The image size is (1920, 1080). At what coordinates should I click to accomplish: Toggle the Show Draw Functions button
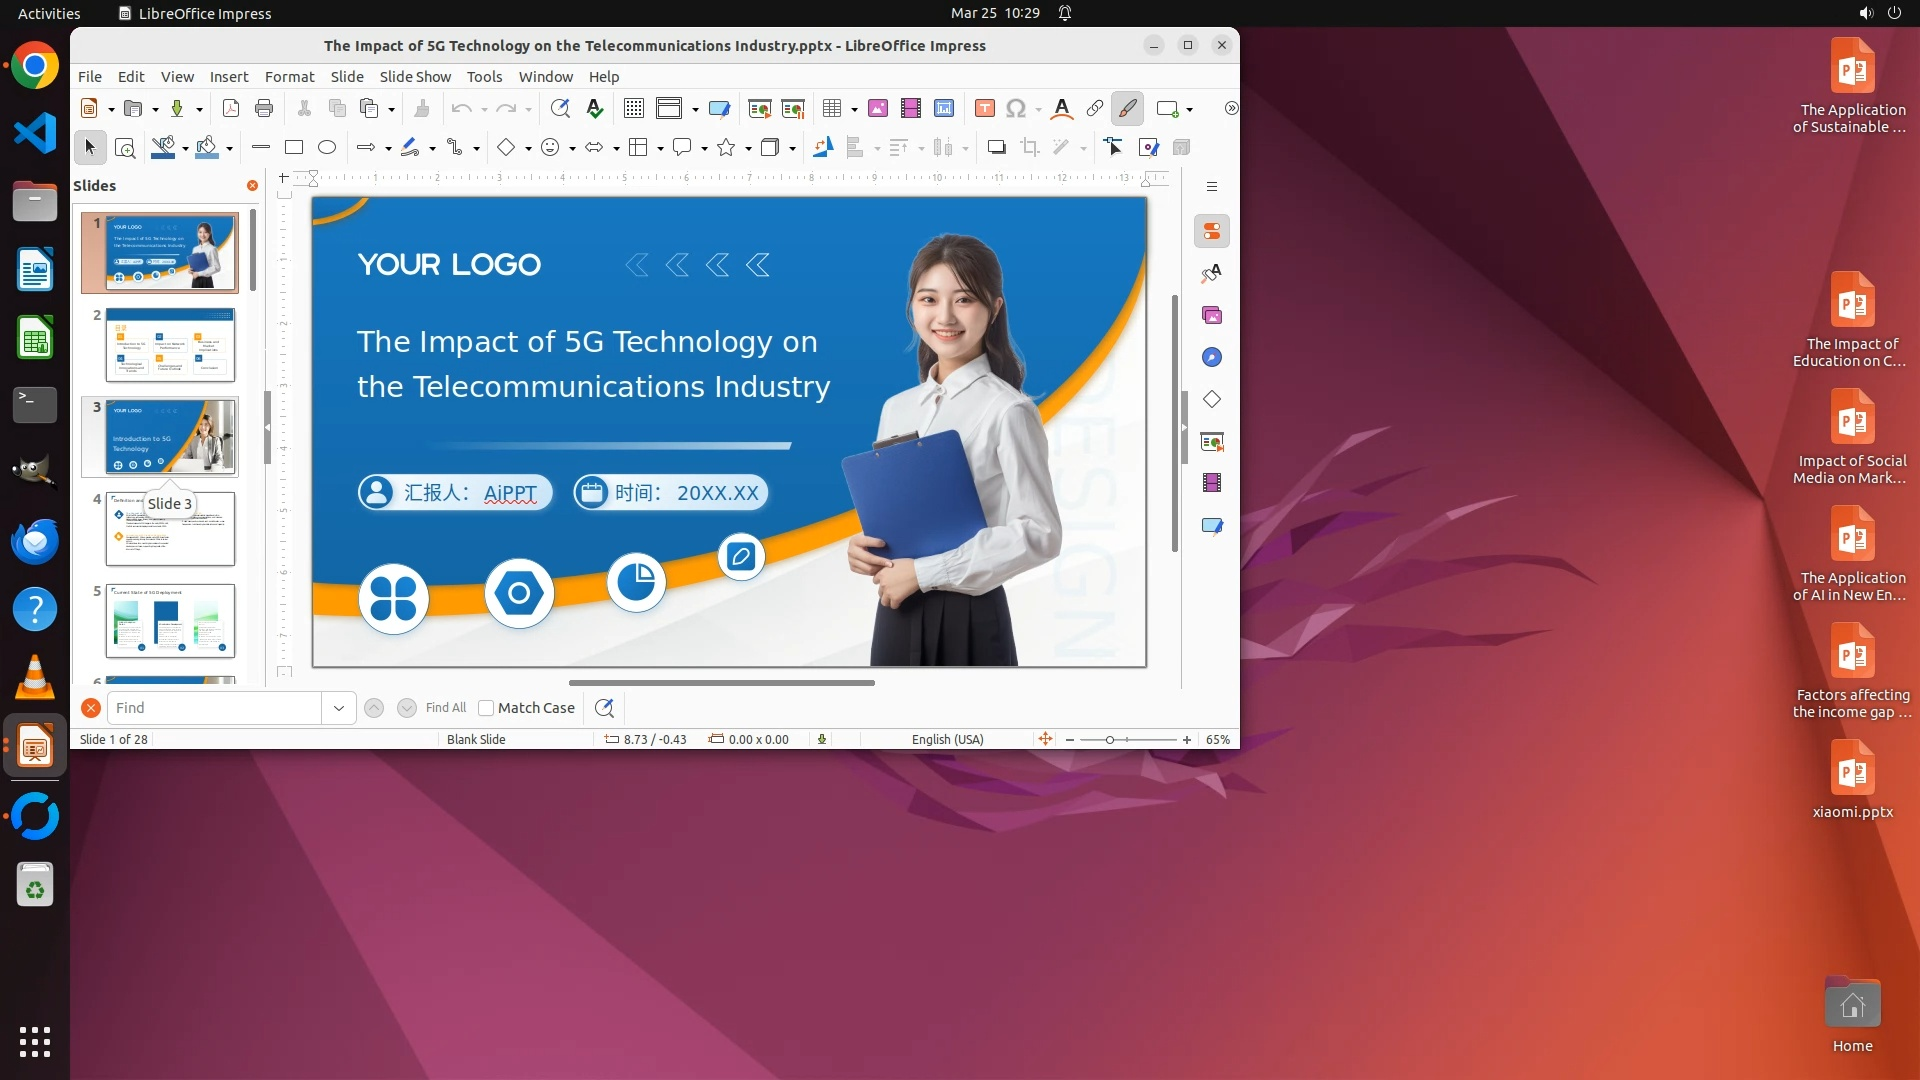1127,108
